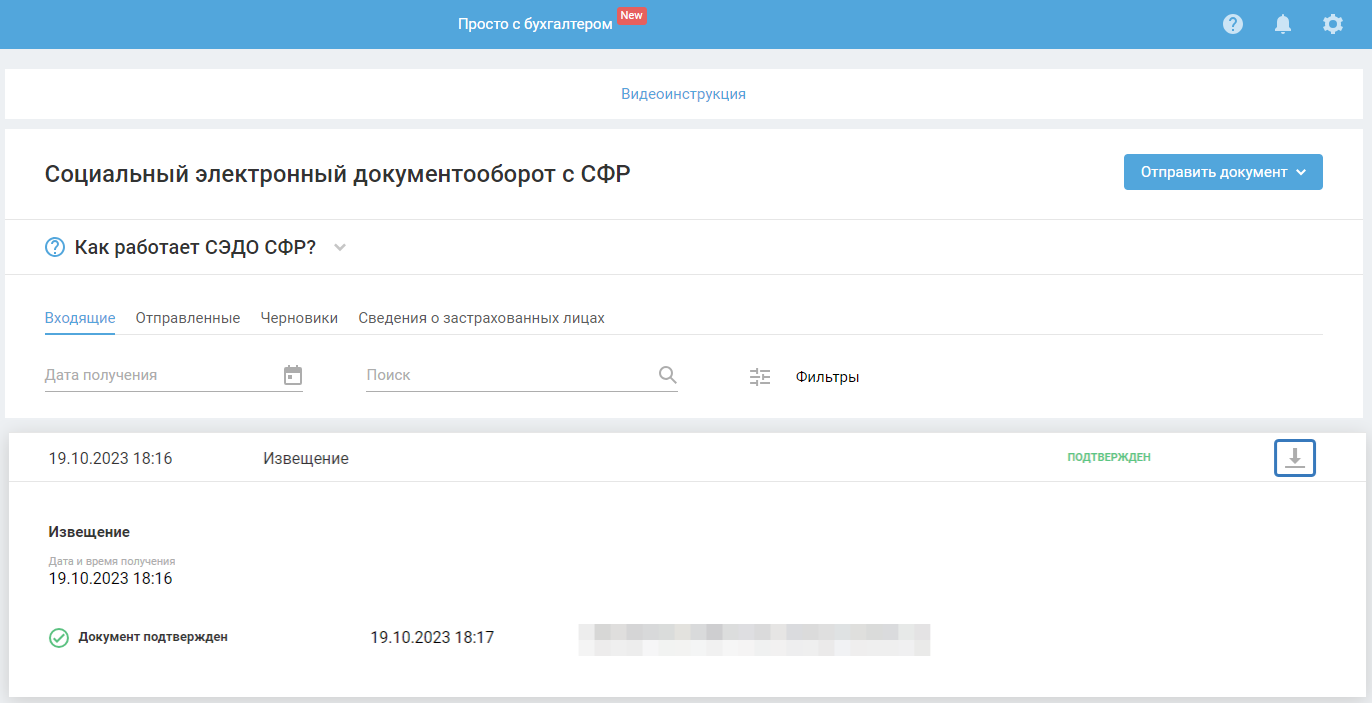Open Просто с бухгалтером header link

click(x=535, y=24)
